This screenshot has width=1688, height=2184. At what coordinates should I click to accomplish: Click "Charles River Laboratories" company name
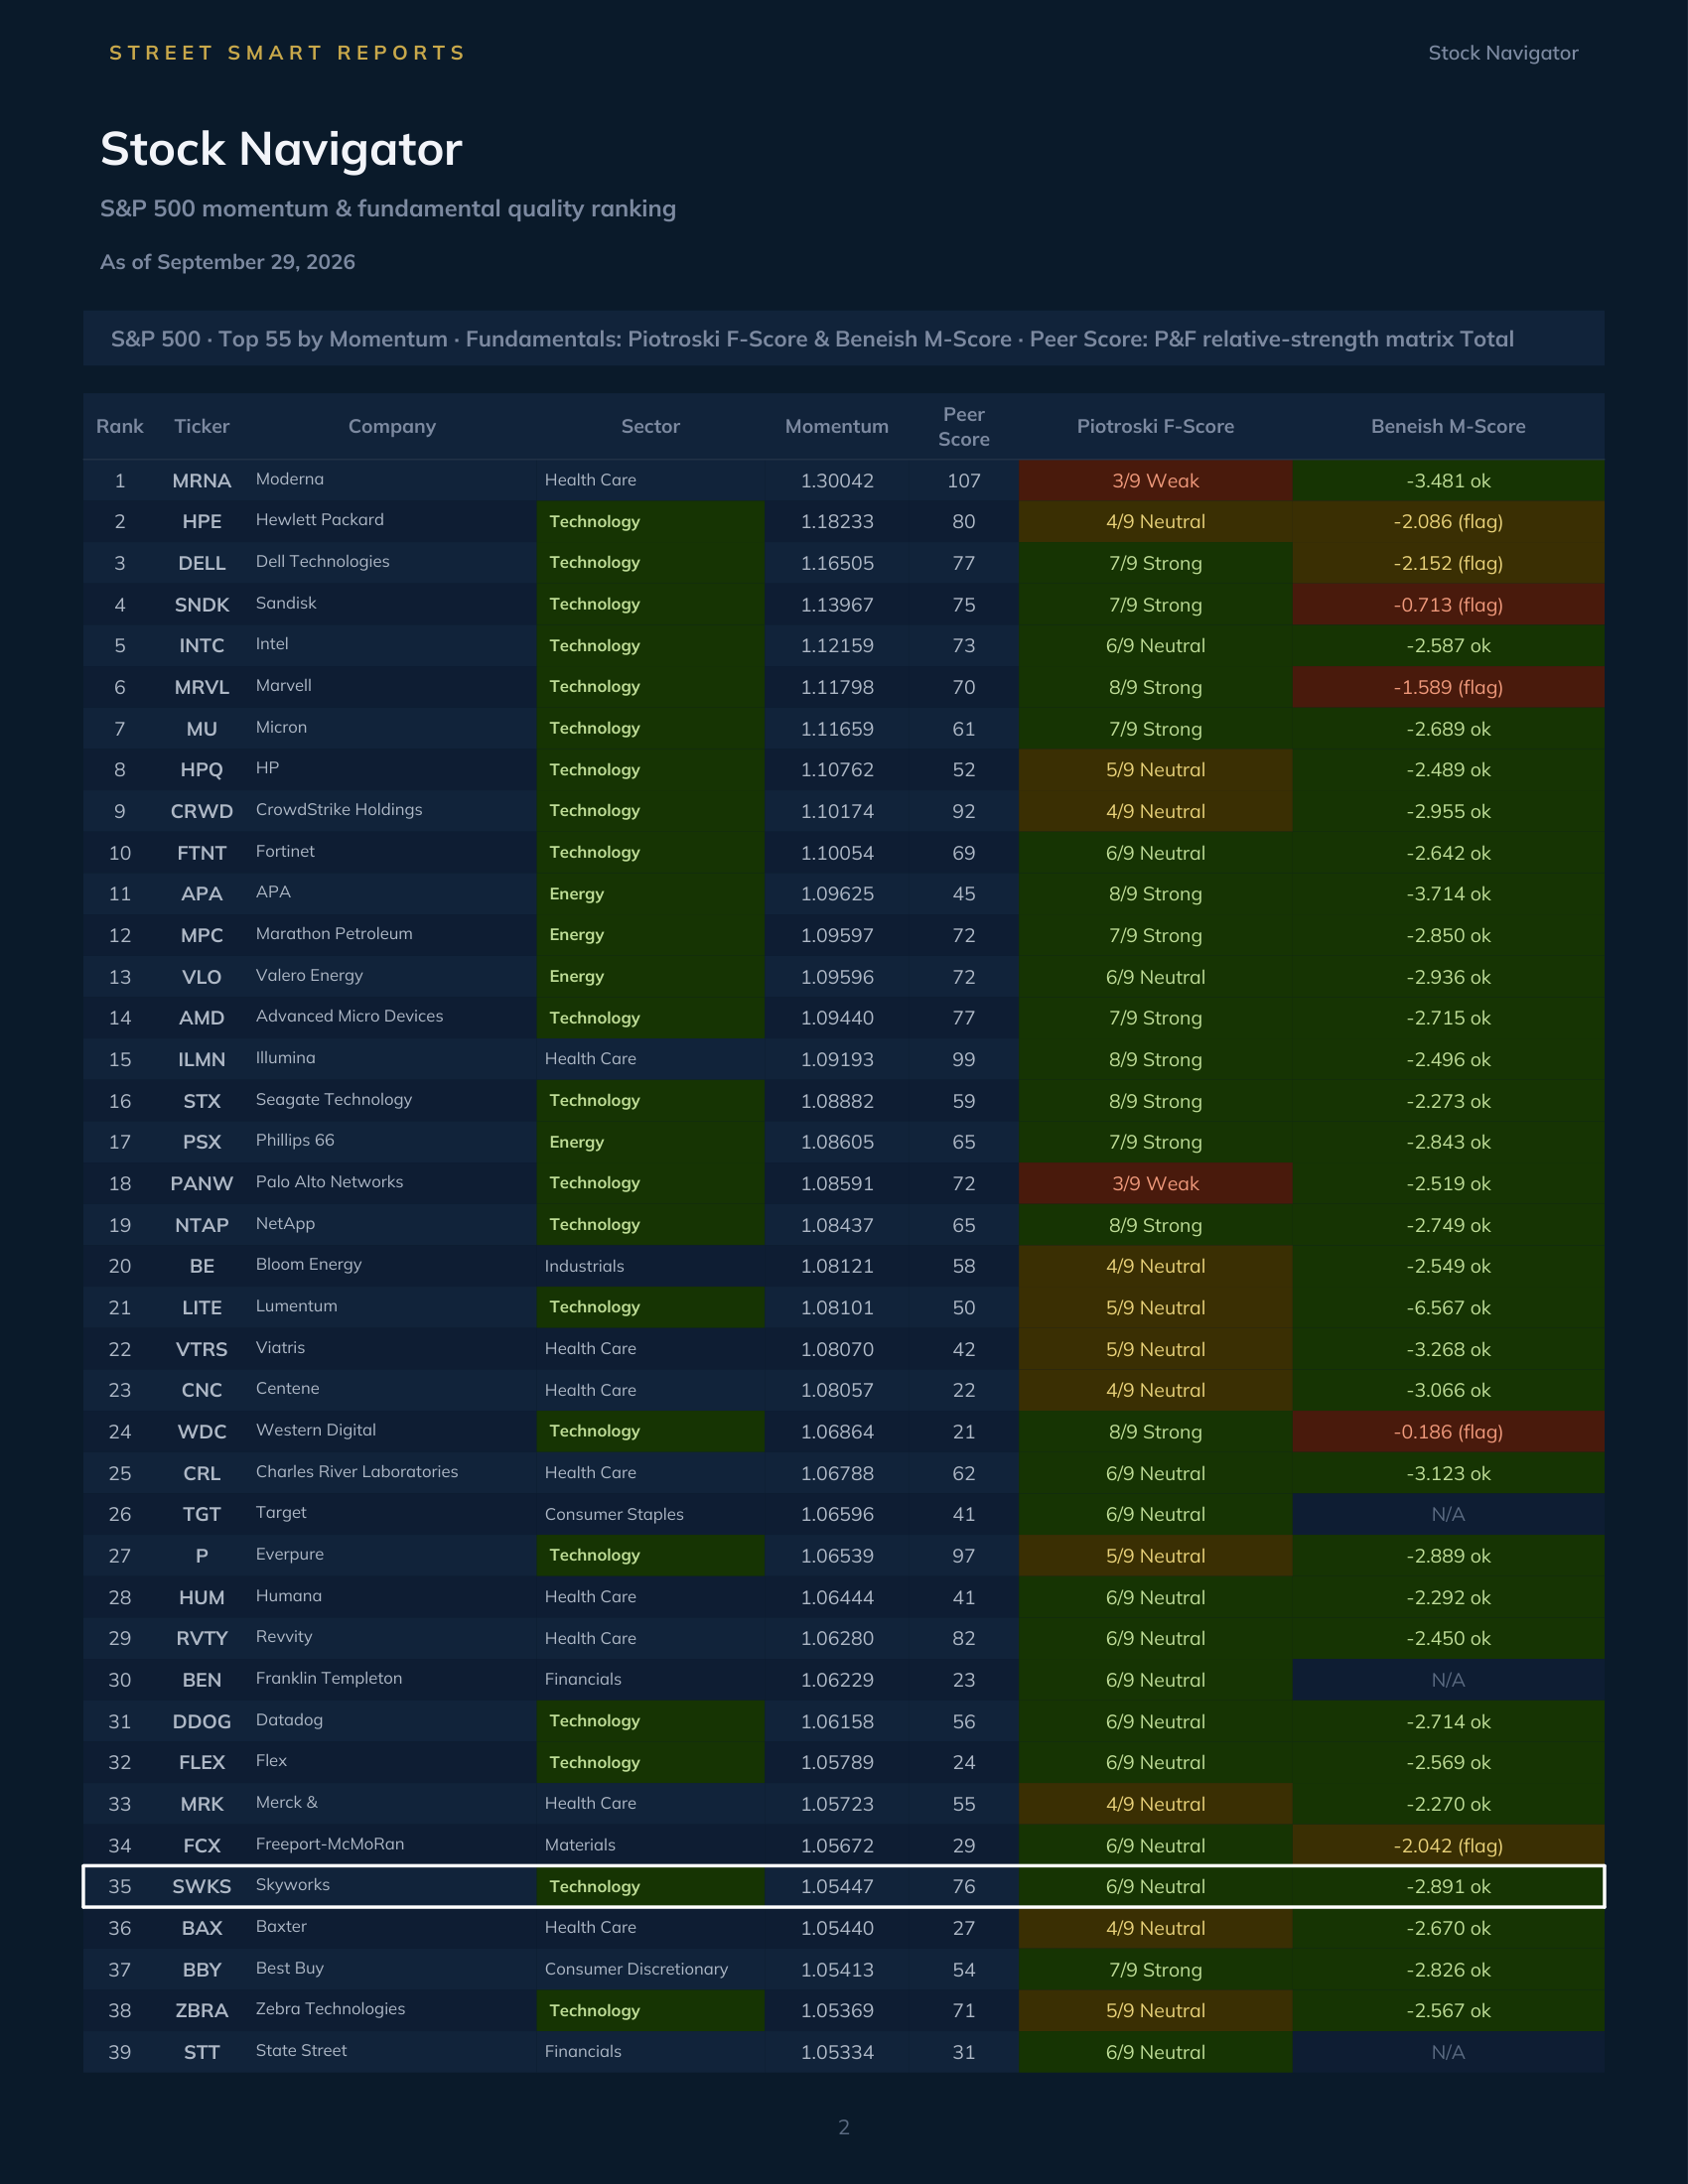tap(357, 1472)
